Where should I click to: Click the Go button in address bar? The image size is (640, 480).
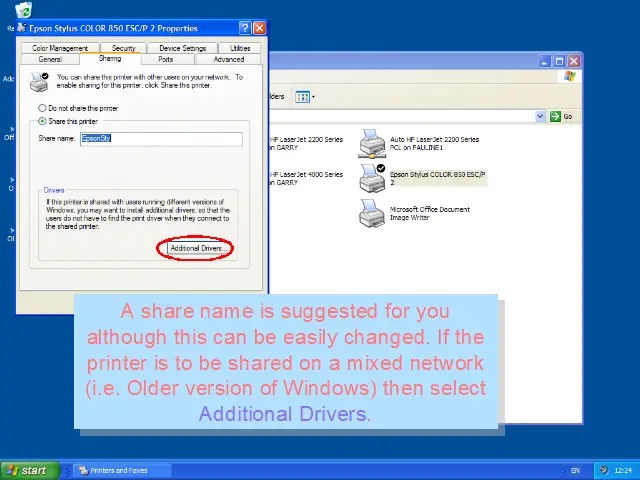tap(561, 116)
